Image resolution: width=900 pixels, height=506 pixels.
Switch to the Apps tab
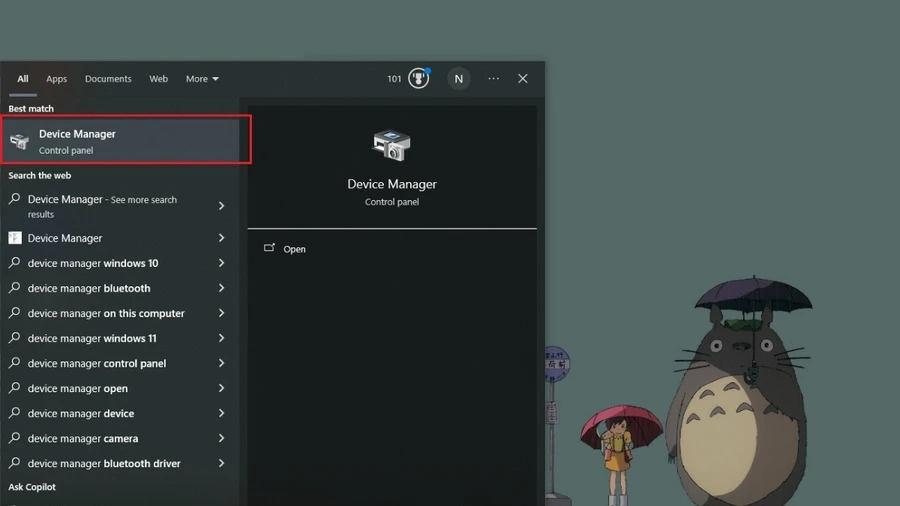point(56,79)
